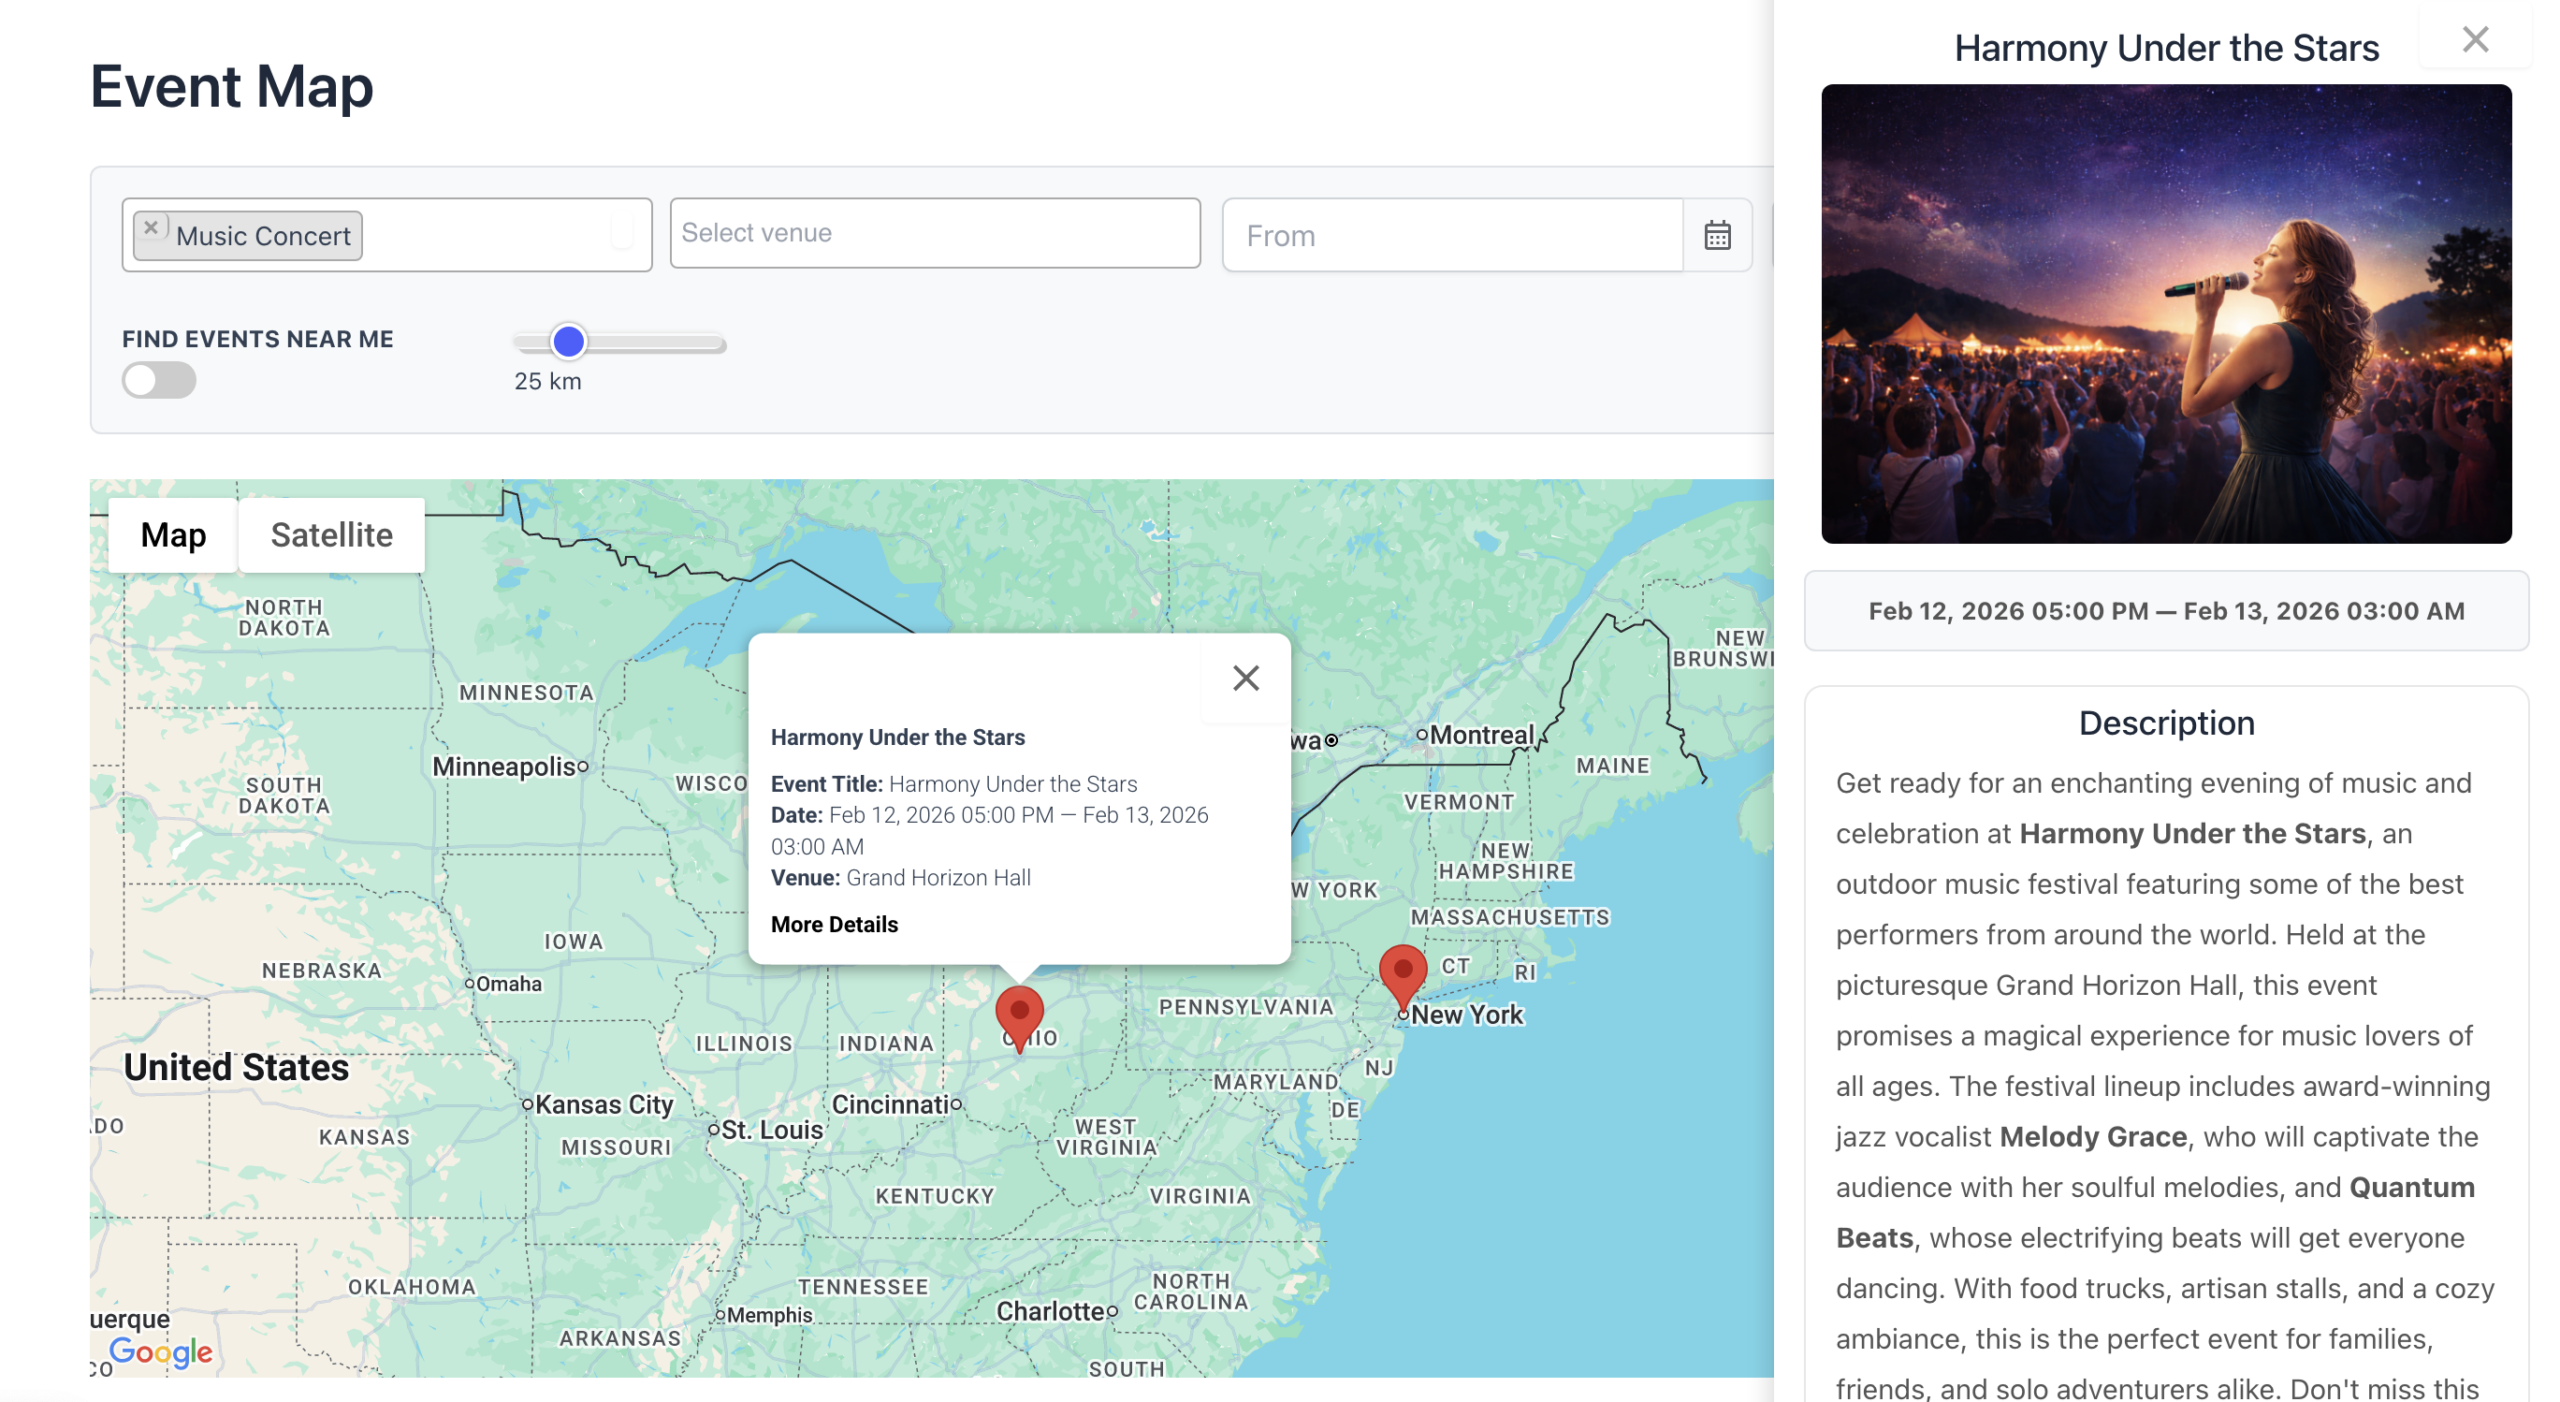This screenshot has height=1402, width=2560.
Task: Open the More Details link in the popup
Action: pyautogui.click(x=834, y=924)
